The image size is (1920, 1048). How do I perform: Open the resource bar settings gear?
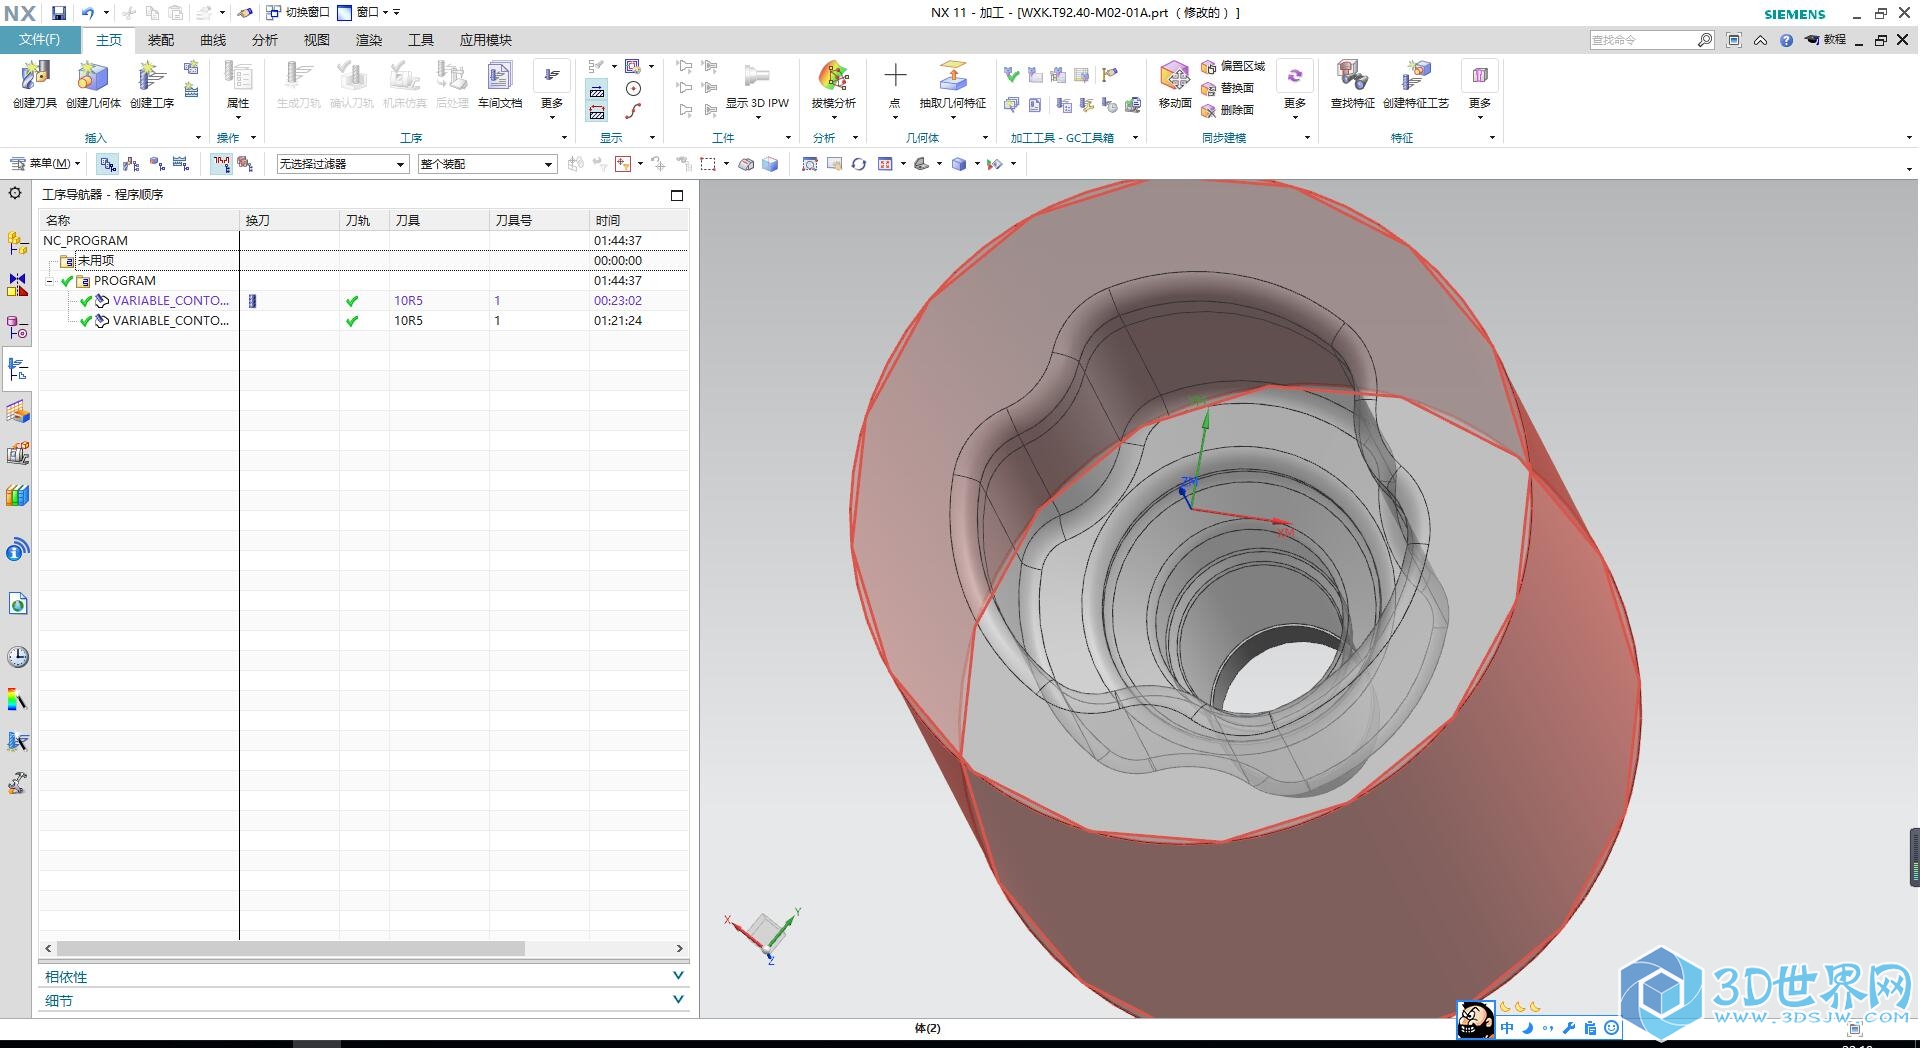(15, 193)
